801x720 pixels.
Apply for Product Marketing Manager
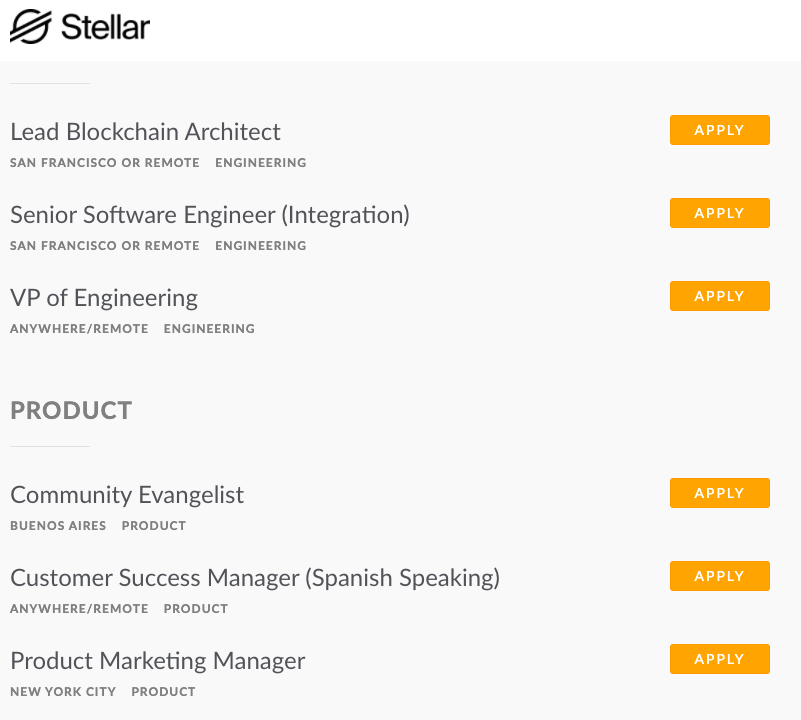point(719,659)
